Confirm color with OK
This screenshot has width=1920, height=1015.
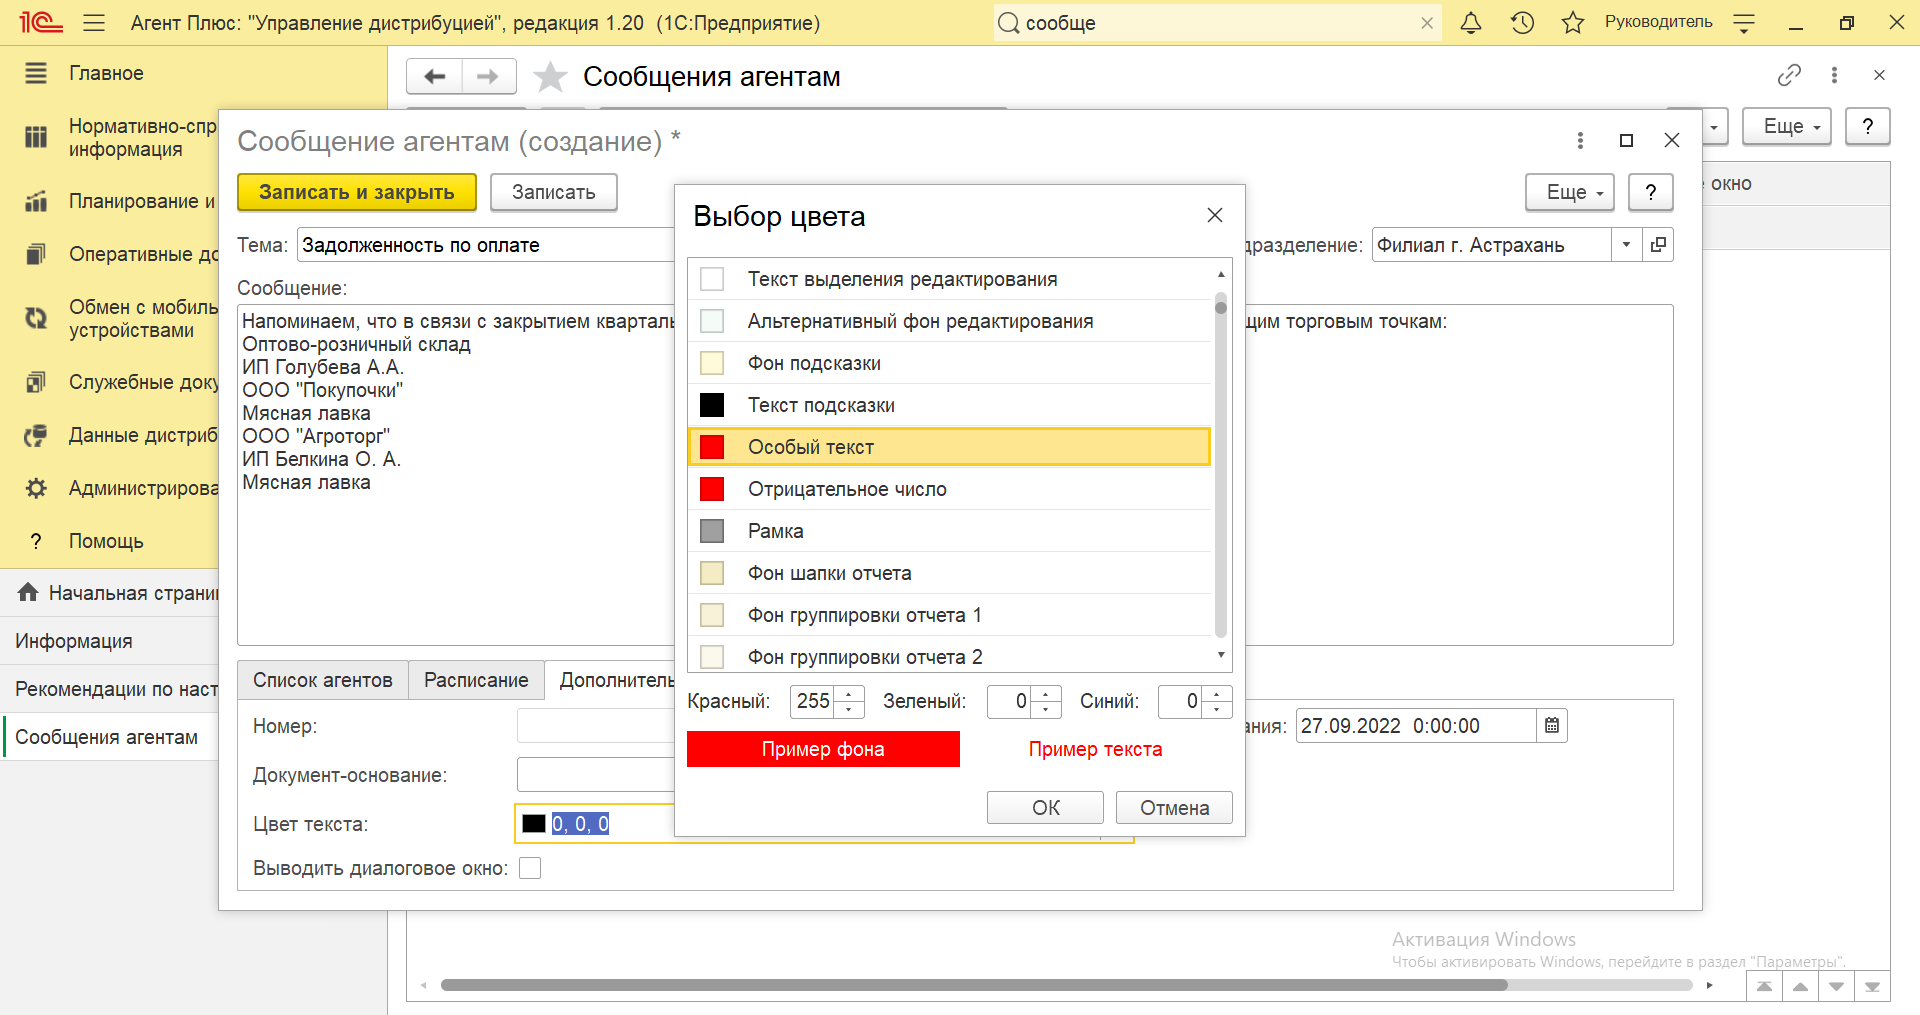pos(1045,808)
